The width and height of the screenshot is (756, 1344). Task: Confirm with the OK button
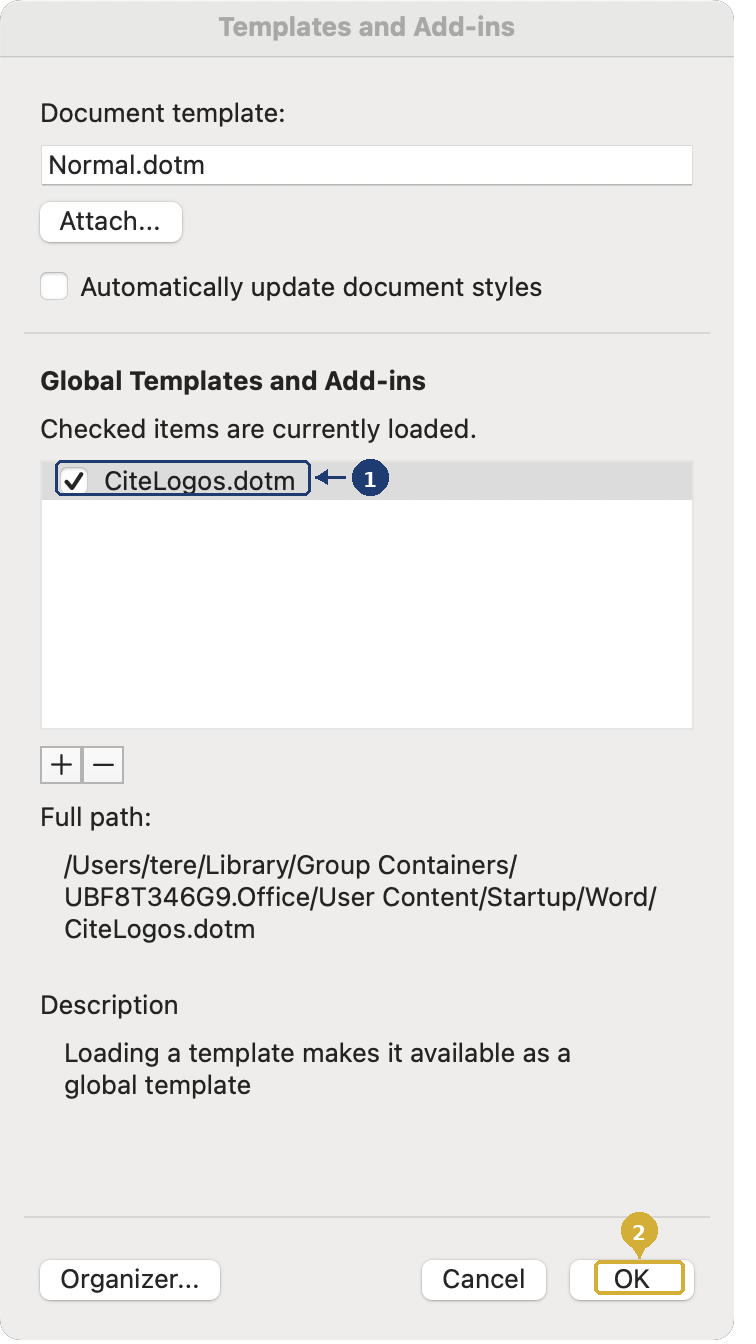[632, 1279]
